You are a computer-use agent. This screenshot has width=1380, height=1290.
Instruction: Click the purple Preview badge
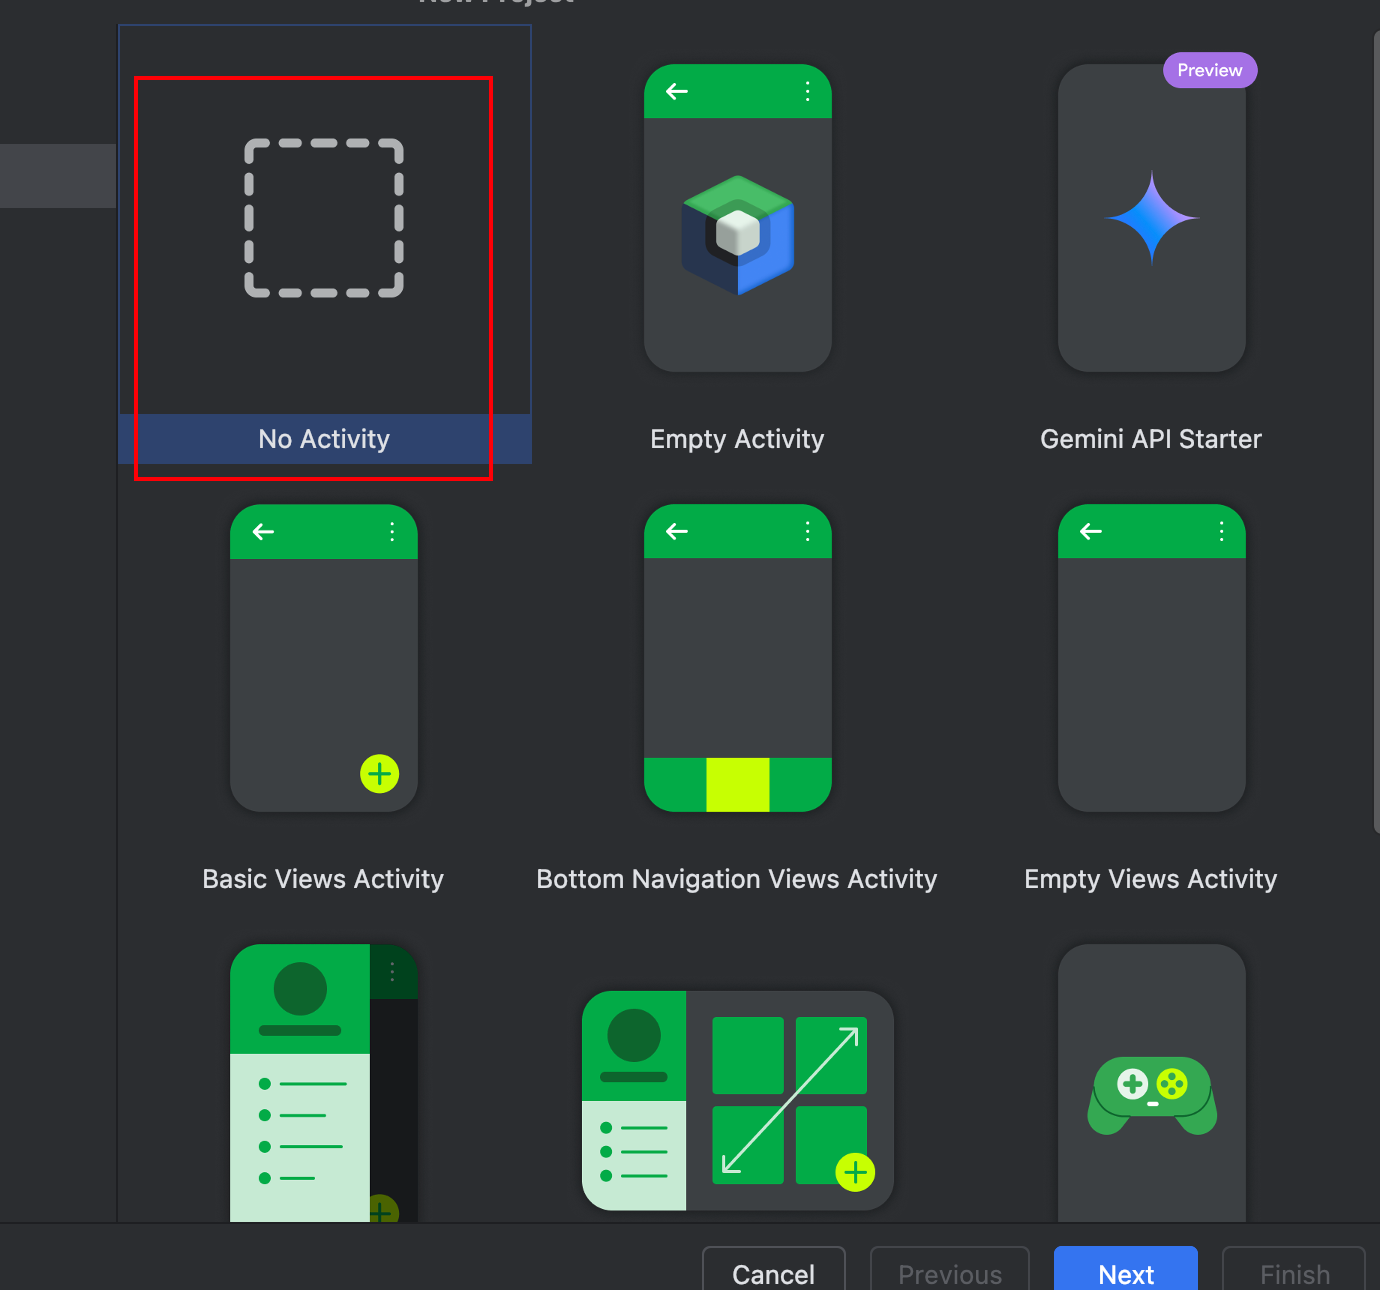1209,70
